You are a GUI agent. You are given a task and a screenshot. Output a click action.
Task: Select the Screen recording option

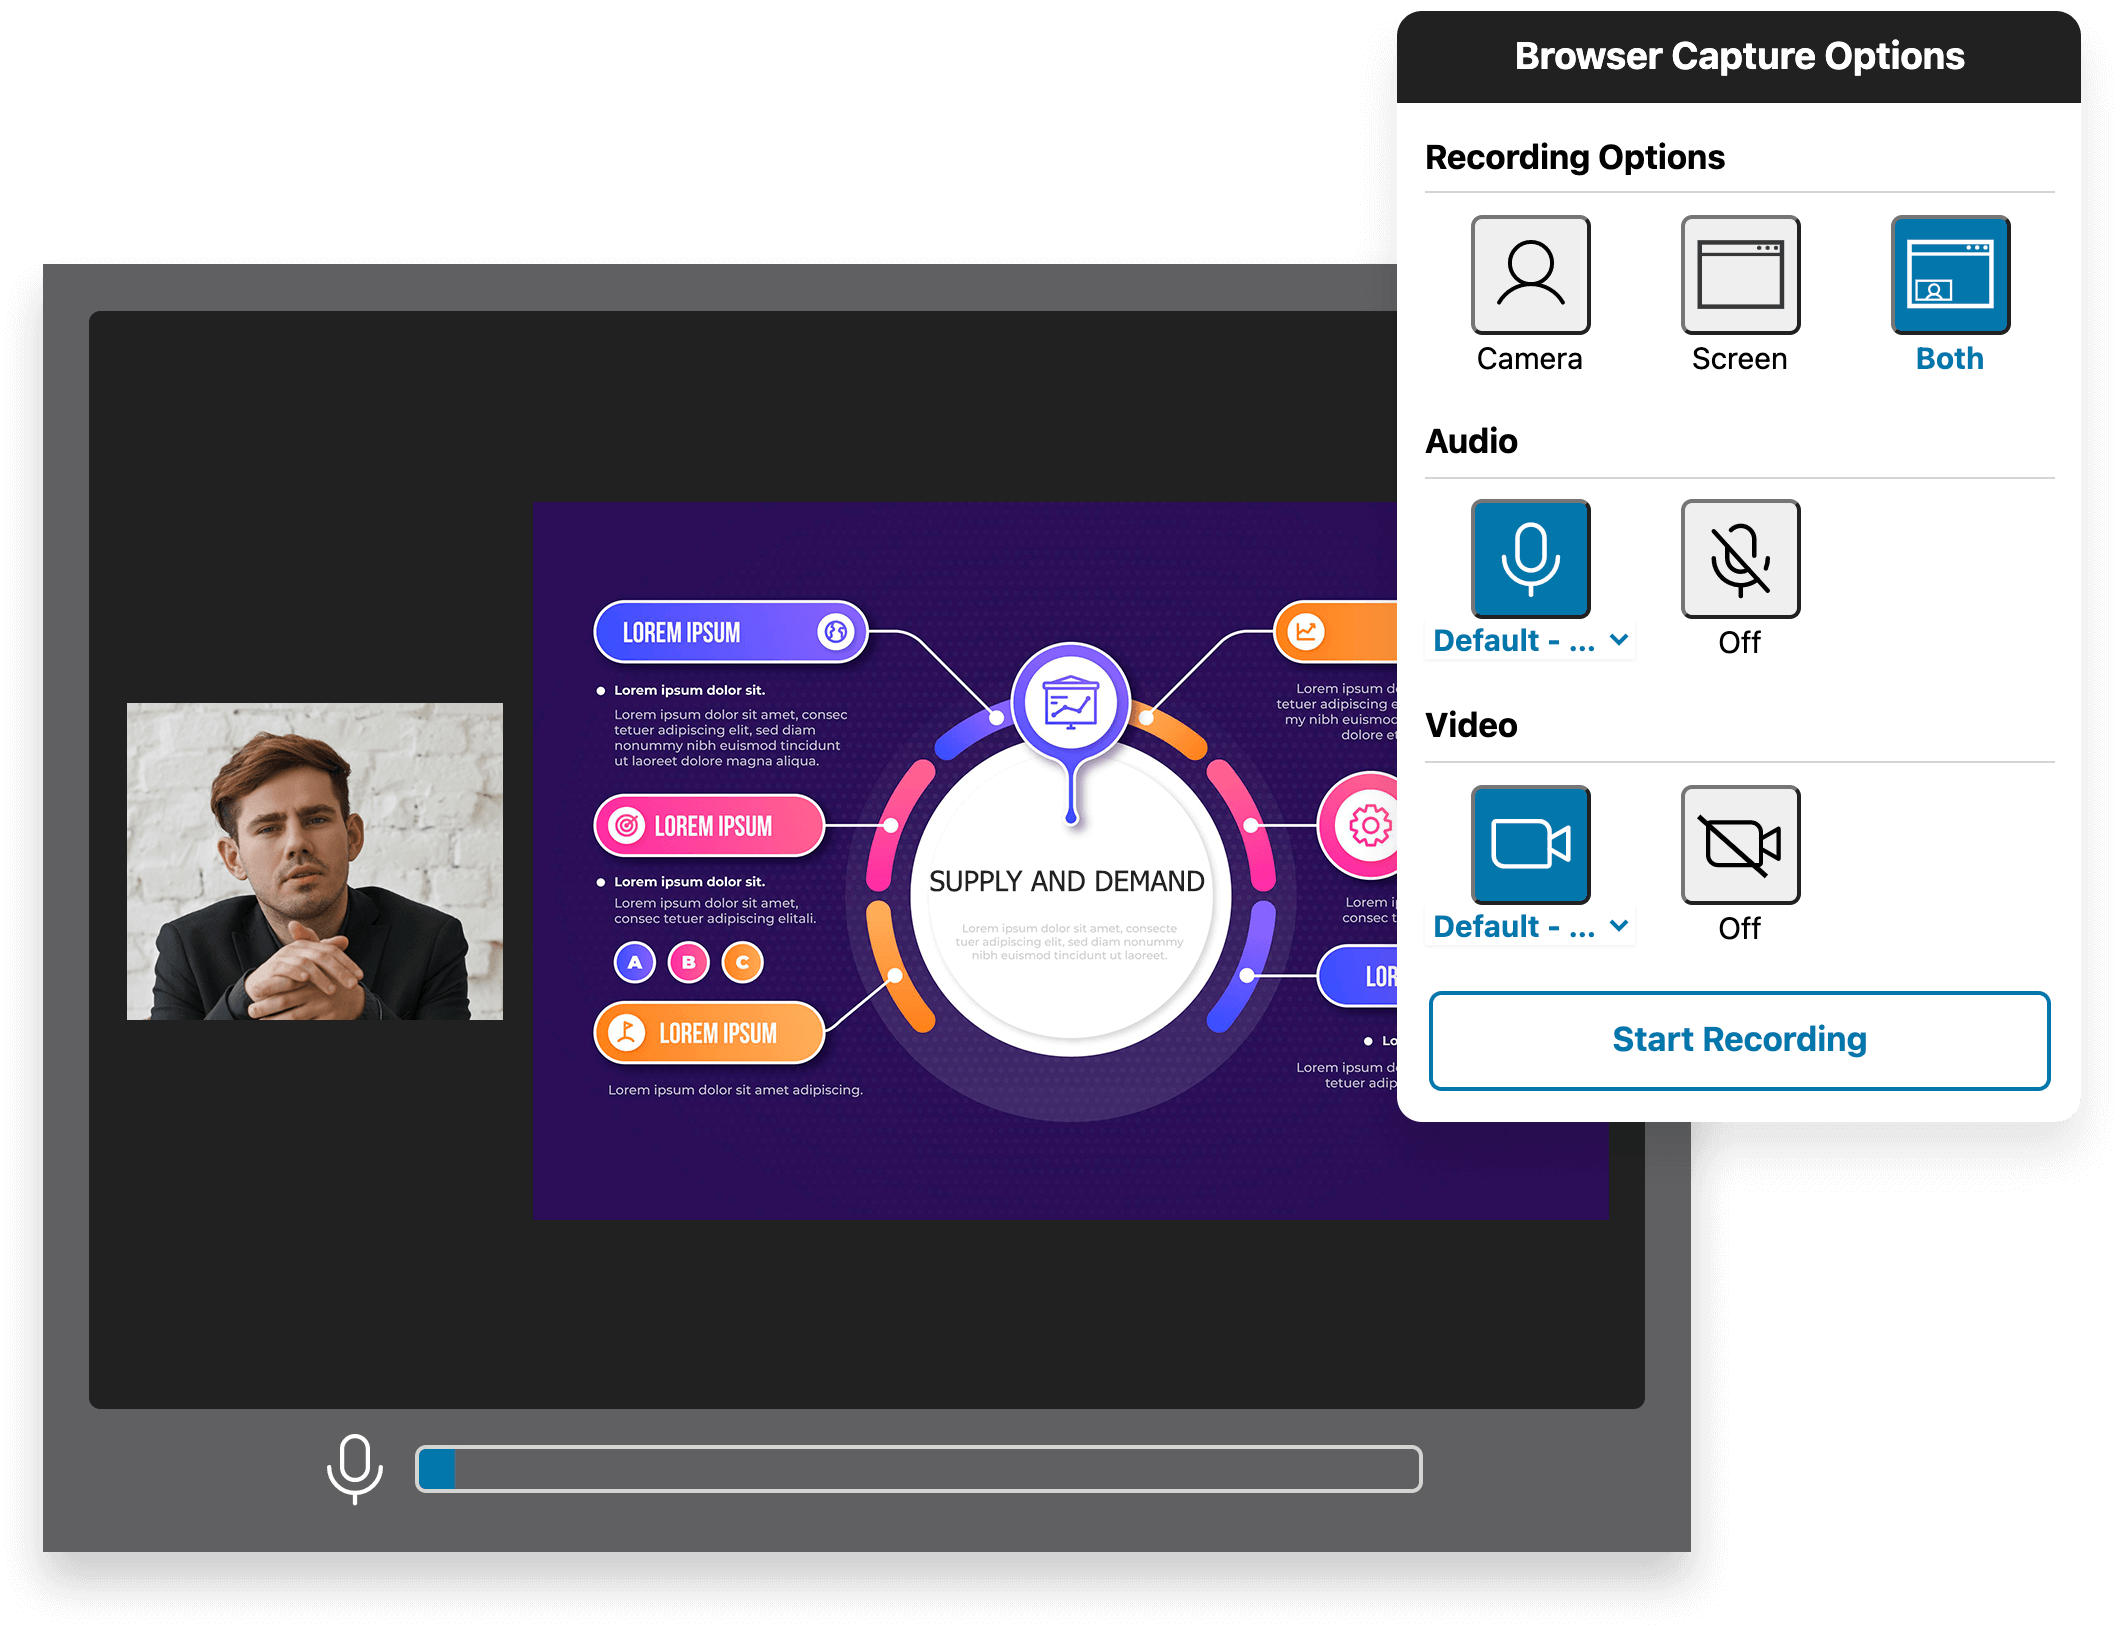1740,275
